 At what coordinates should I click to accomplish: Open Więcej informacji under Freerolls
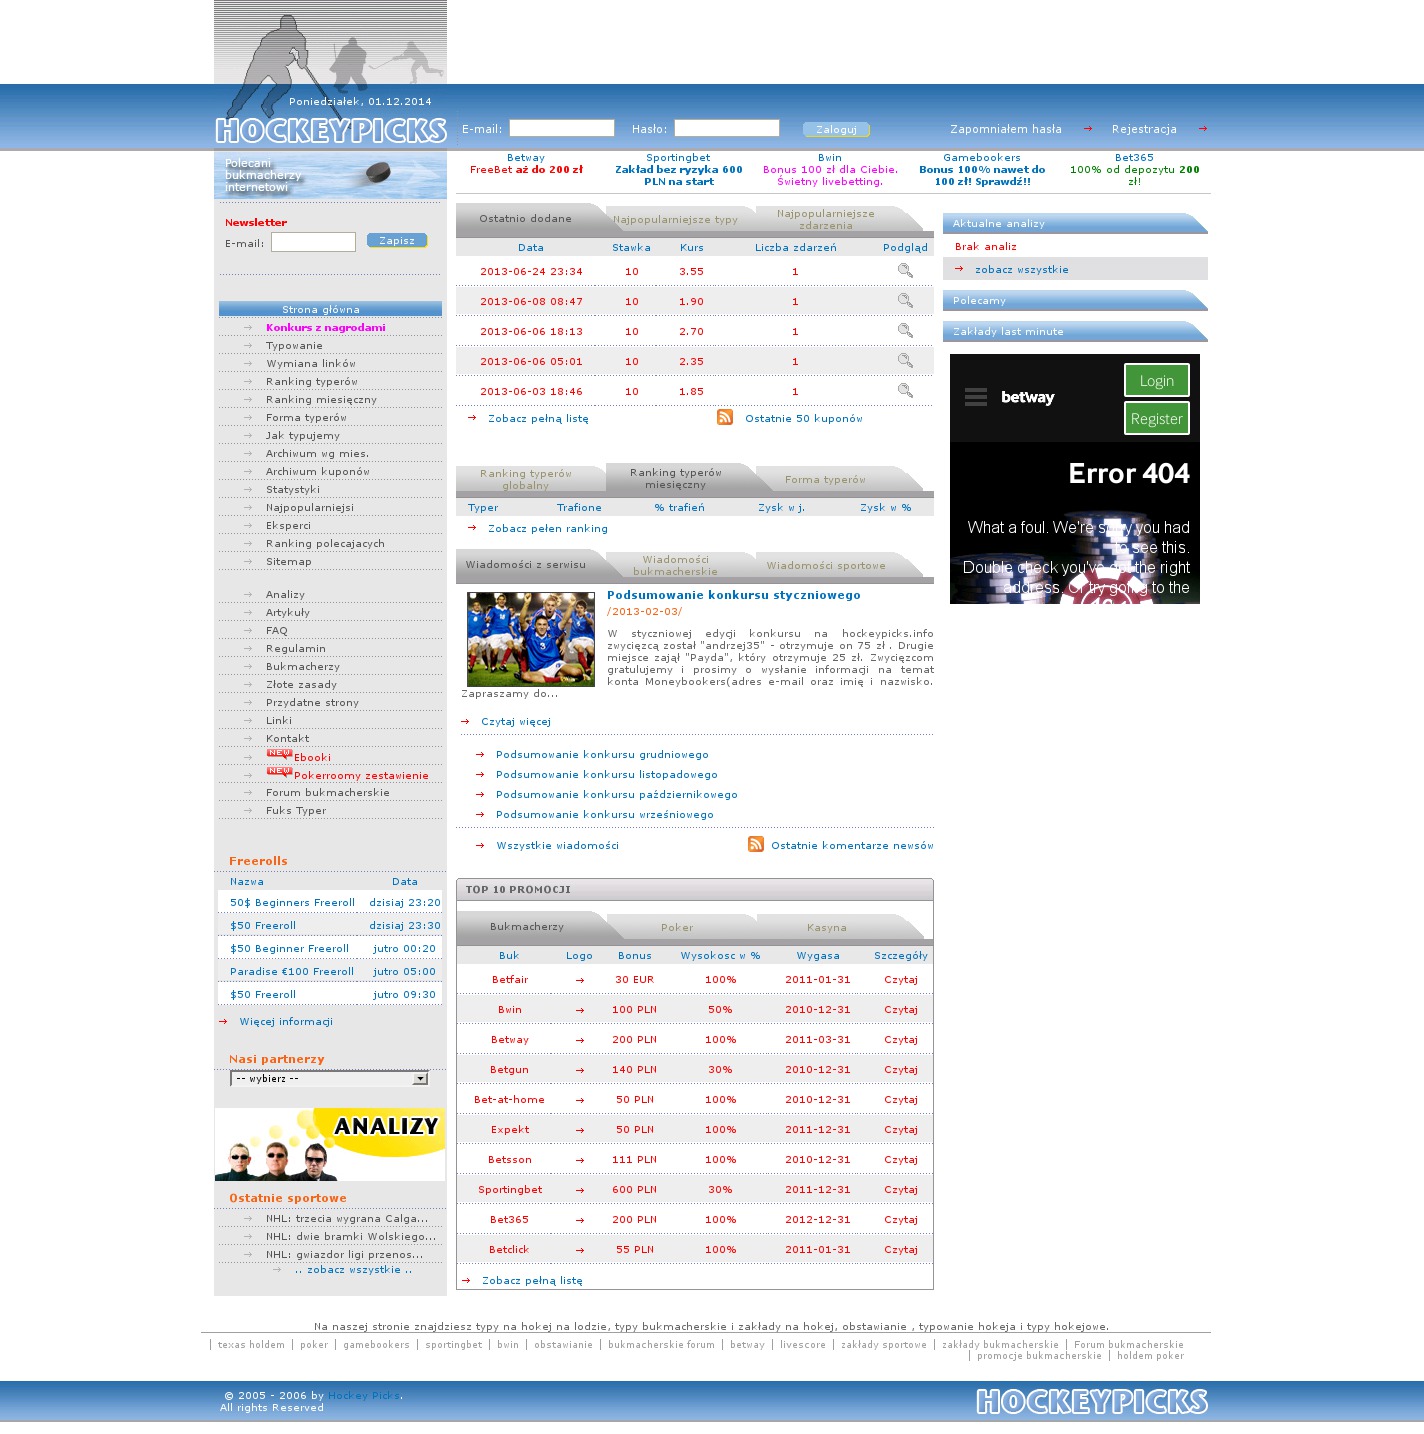tap(286, 1021)
